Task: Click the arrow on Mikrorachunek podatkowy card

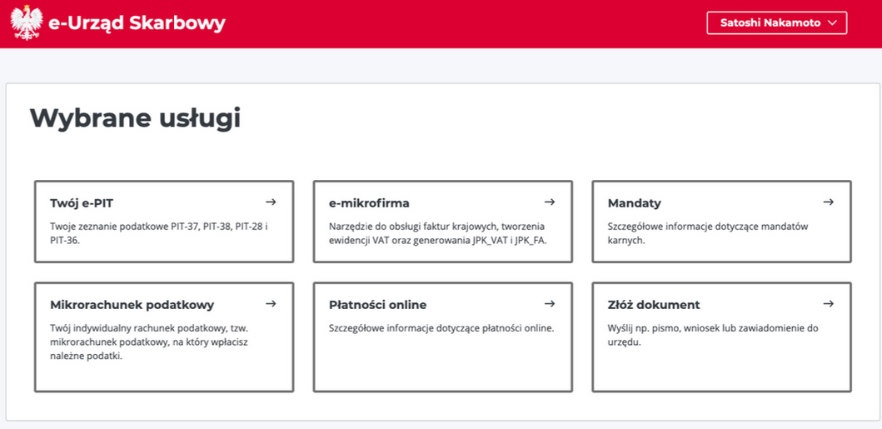Action: 271,304
